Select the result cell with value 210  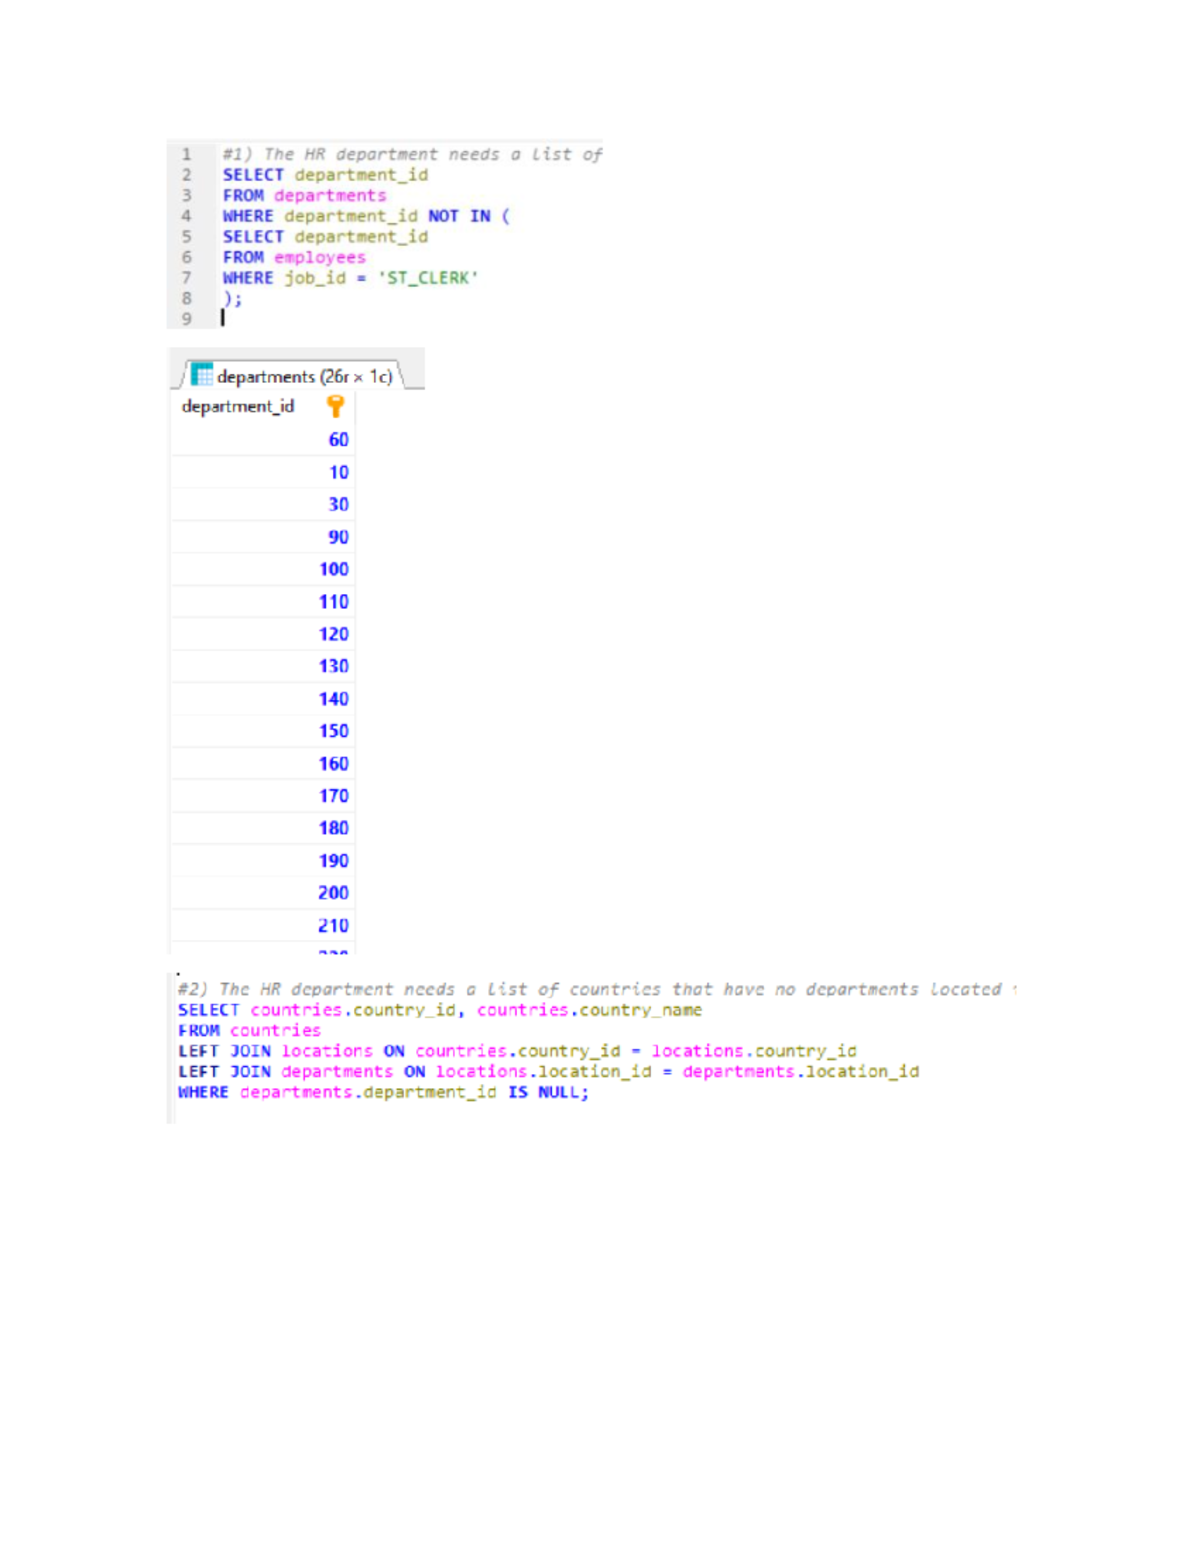263,925
